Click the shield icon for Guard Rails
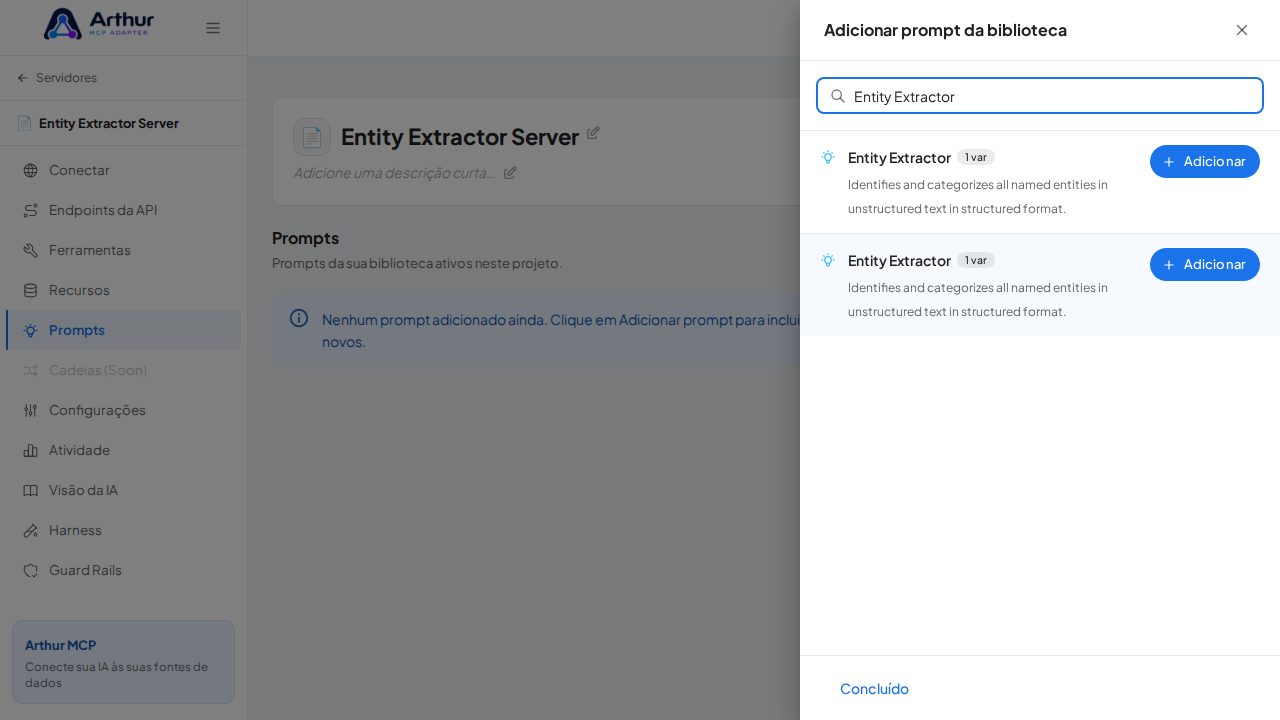The image size is (1280, 720). click(30, 570)
